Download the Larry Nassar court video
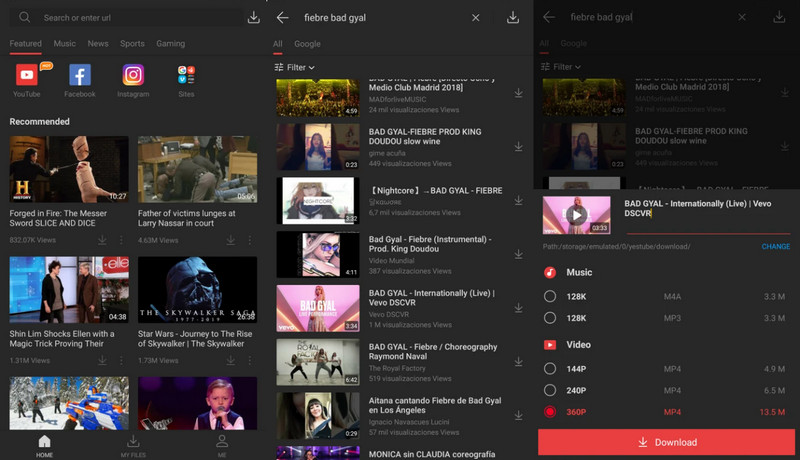Viewport: 800px width, 460px height. (x=231, y=240)
